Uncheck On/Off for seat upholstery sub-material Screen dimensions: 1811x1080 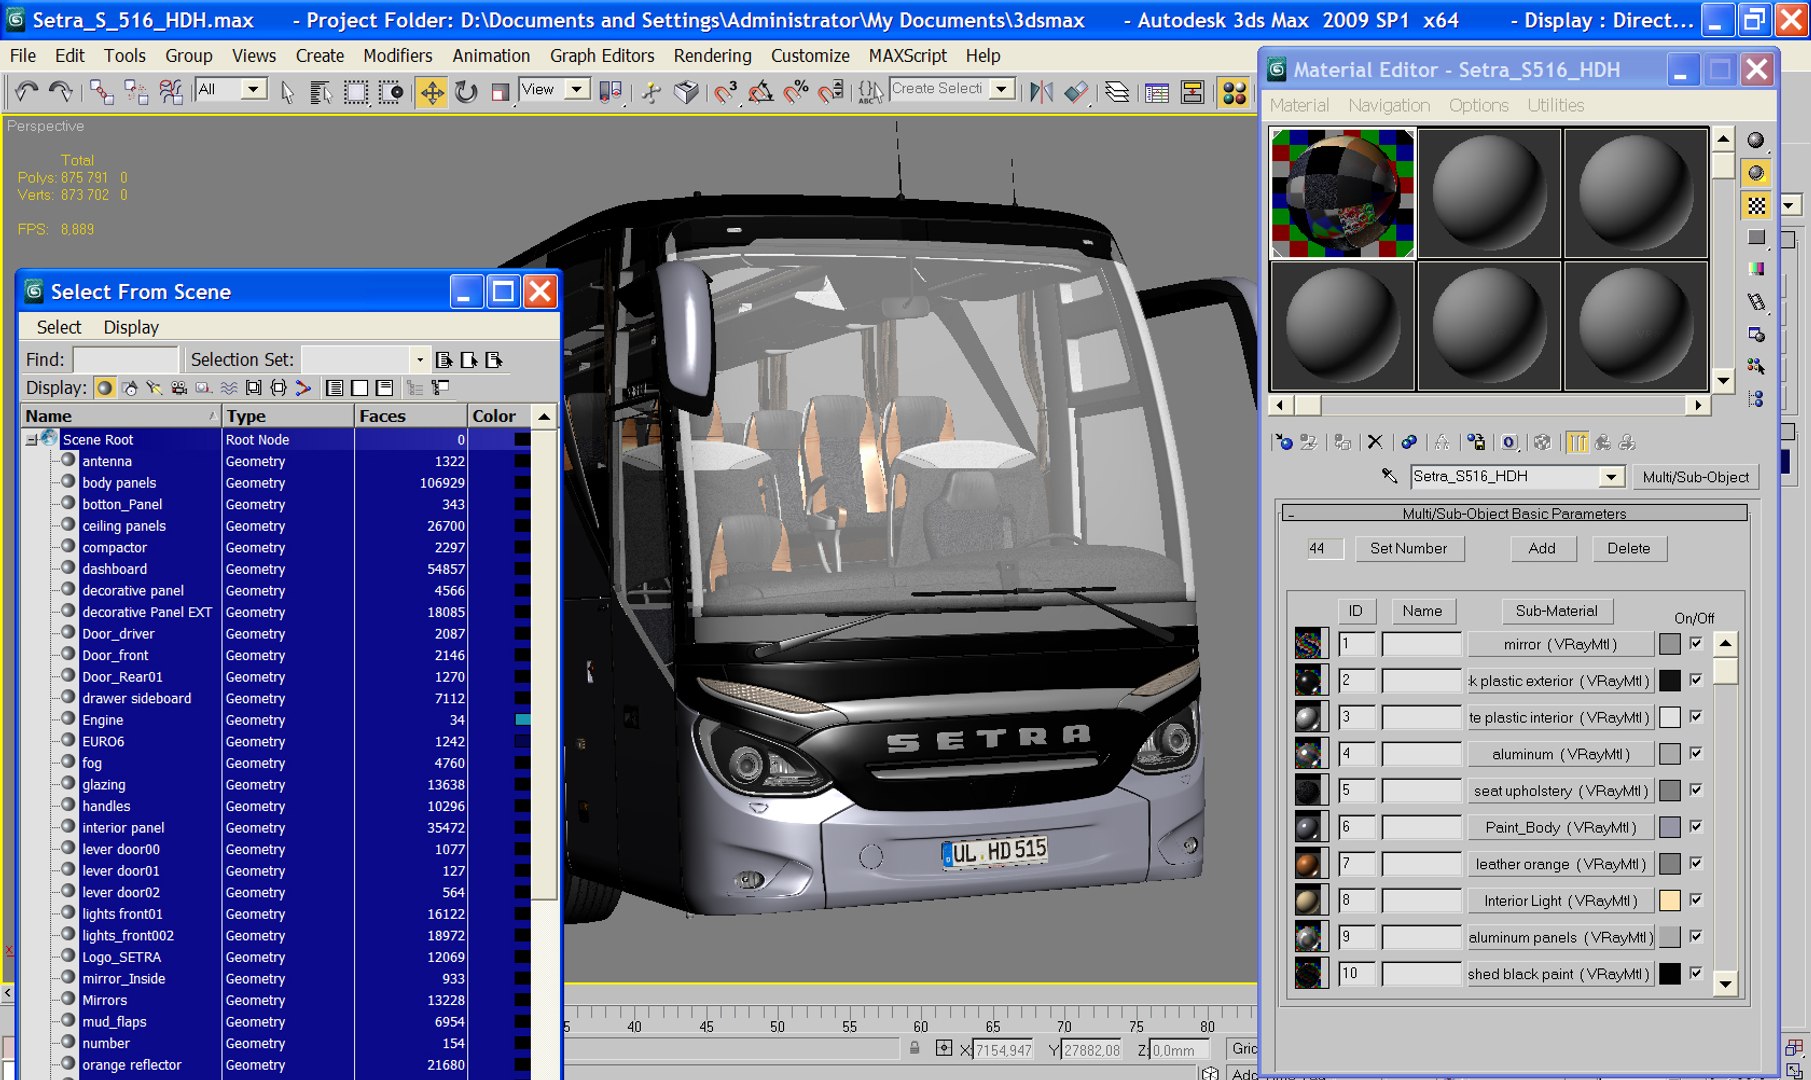pyautogui.click(x=1696, y=789)
